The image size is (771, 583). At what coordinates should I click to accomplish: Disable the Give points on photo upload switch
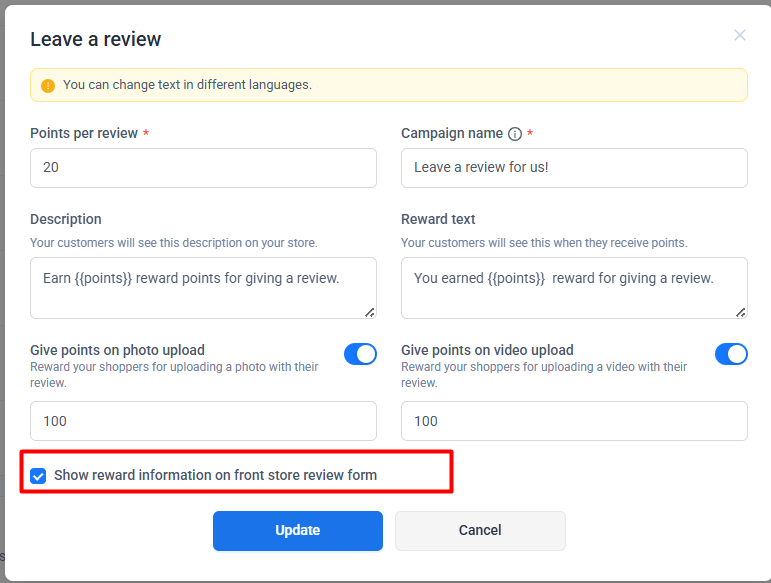[360, 354]
